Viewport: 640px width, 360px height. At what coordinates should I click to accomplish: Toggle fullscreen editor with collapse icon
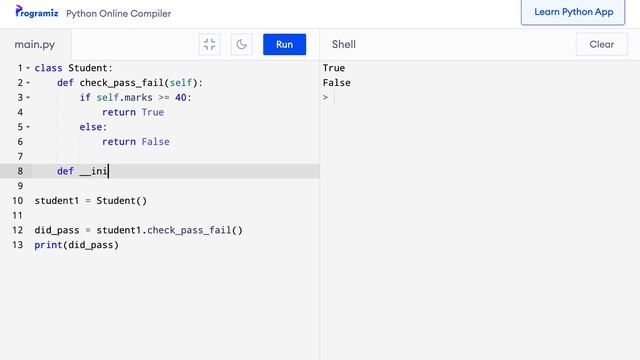point(209,44)
